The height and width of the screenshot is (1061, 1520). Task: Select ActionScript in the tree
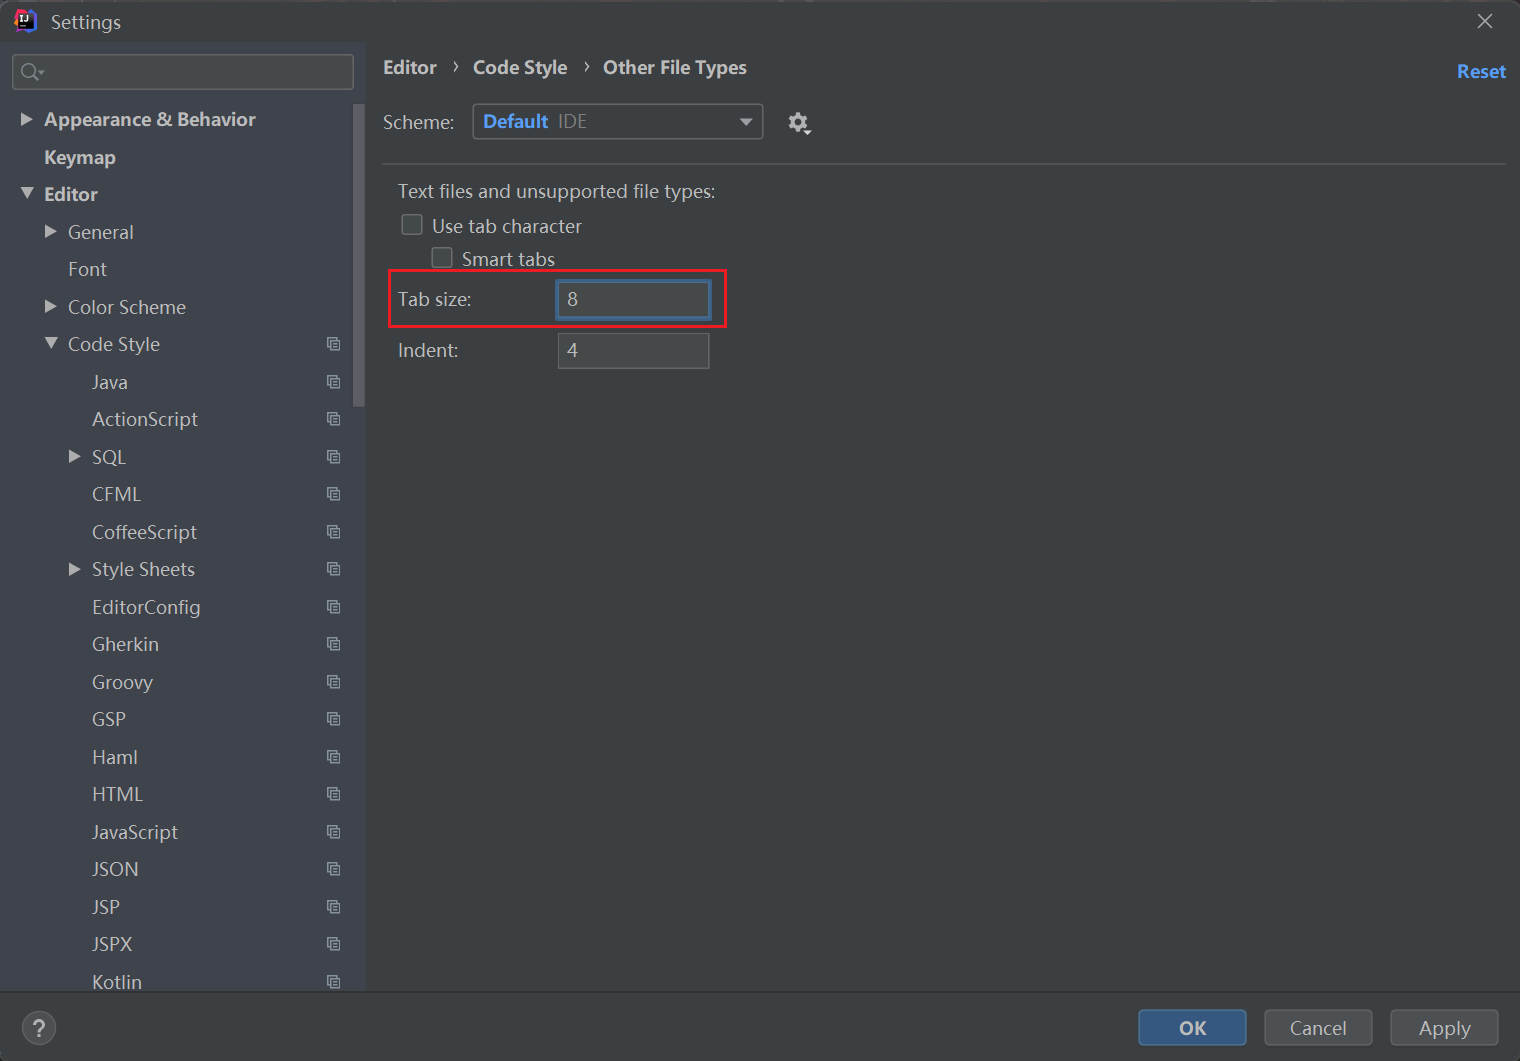point(145,419)
